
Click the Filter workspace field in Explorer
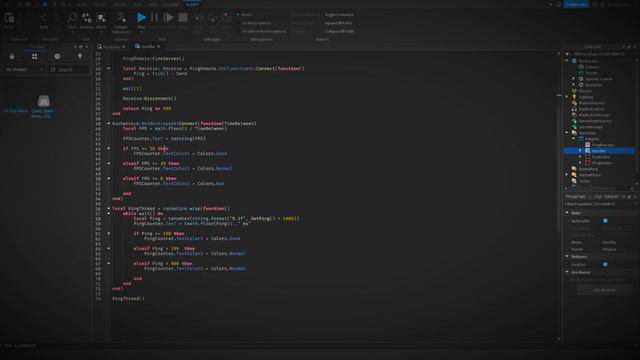pos(600,54)
